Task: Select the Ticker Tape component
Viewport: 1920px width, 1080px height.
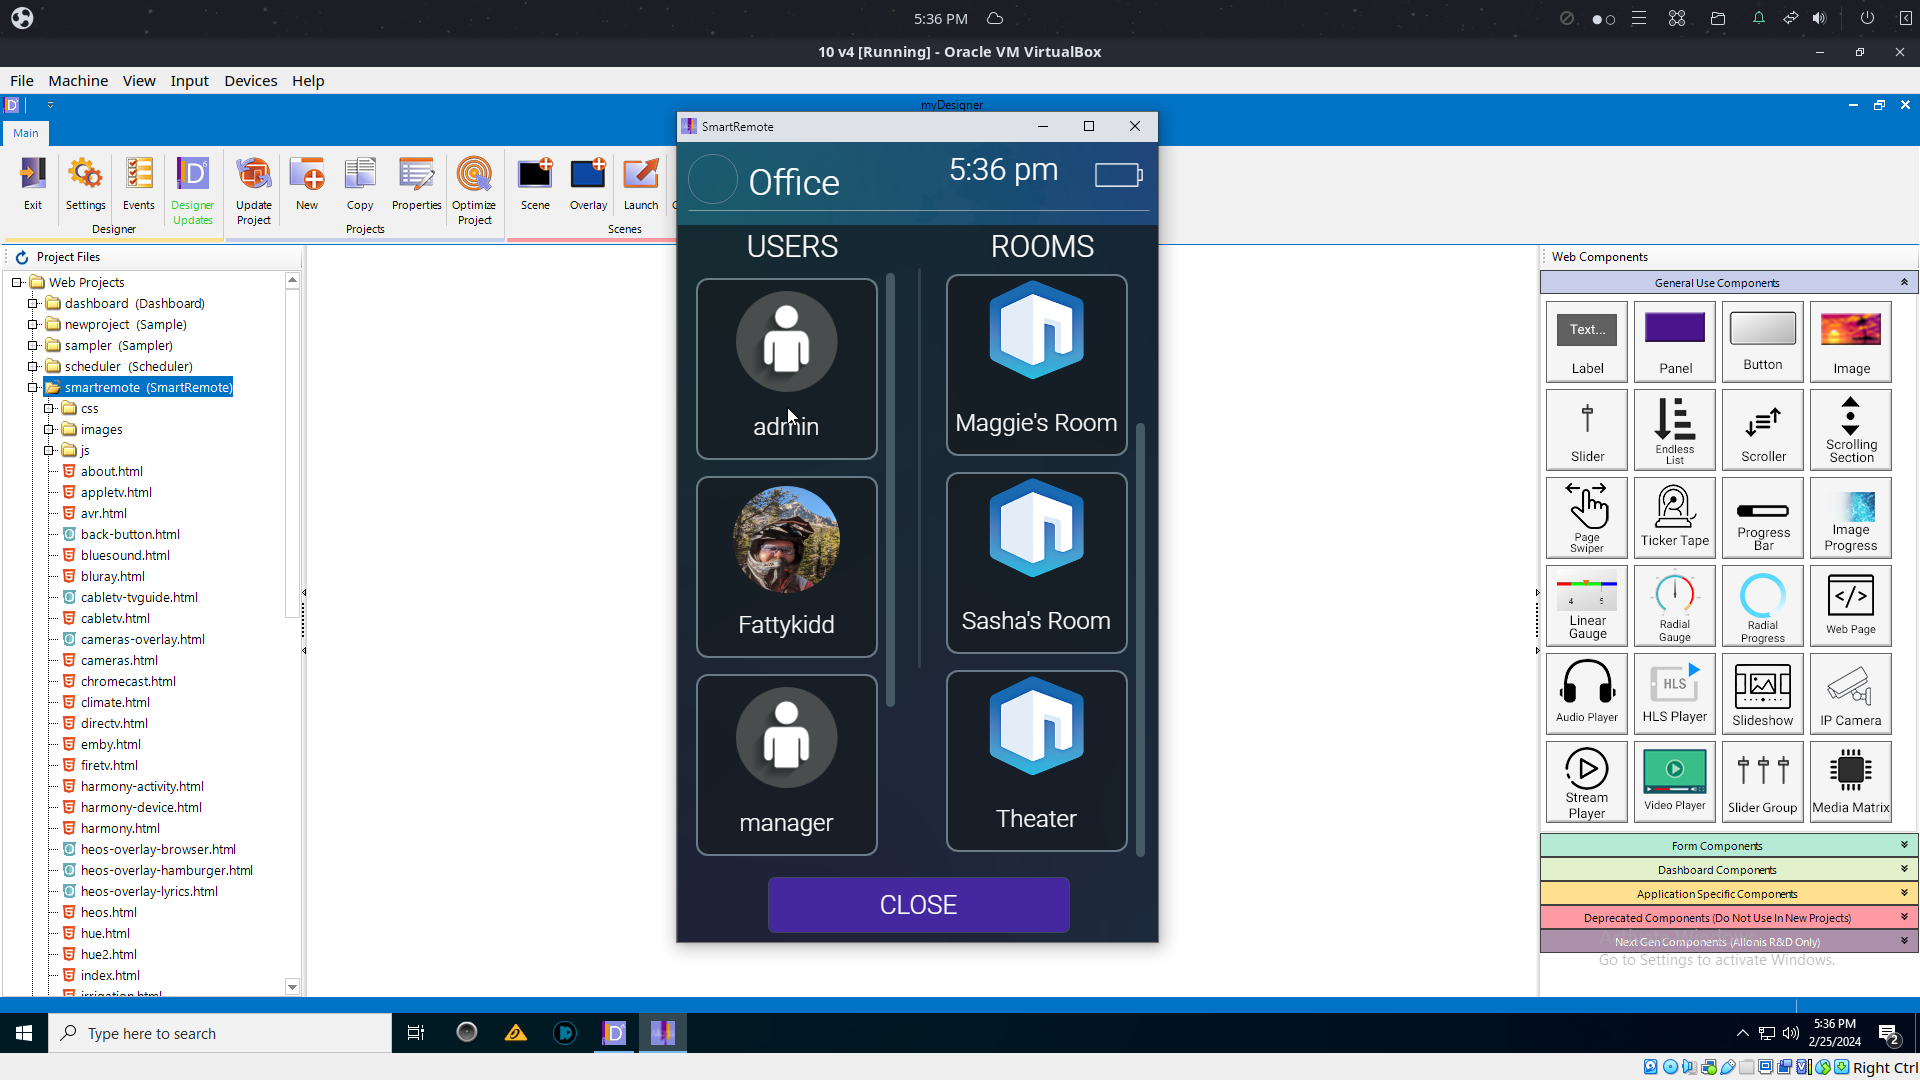Action: (x=1675, y=518)
